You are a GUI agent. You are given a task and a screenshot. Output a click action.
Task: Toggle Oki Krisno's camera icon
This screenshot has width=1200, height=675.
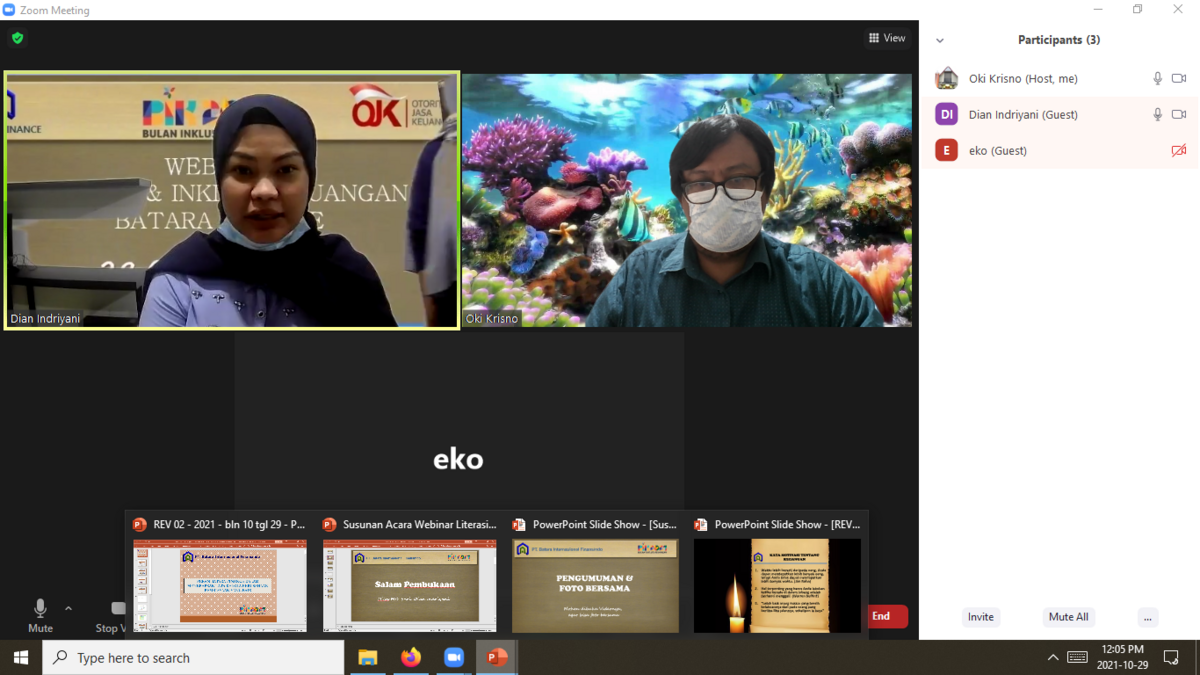coord(1179,79)
